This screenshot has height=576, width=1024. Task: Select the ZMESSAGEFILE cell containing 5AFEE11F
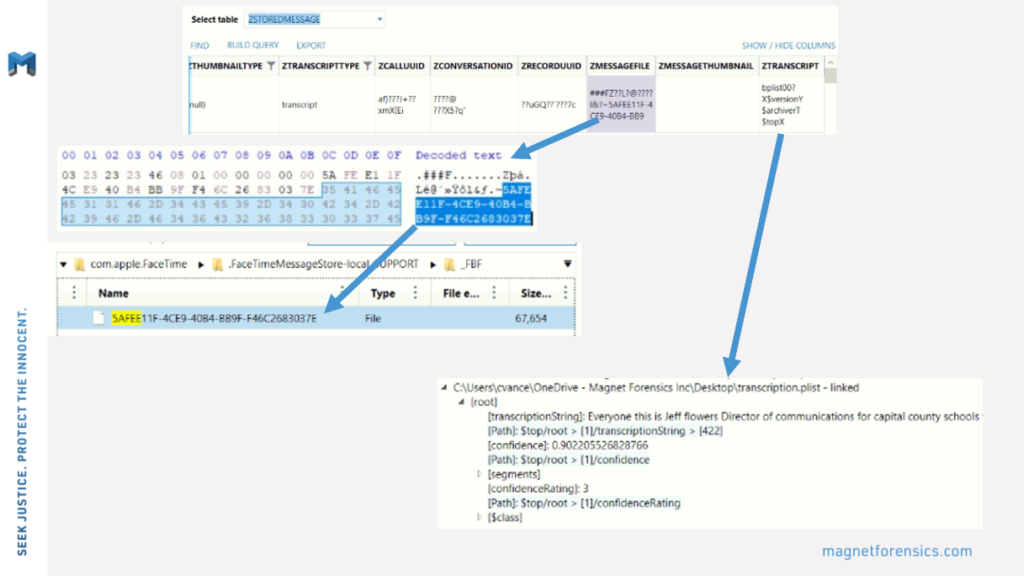620,104
